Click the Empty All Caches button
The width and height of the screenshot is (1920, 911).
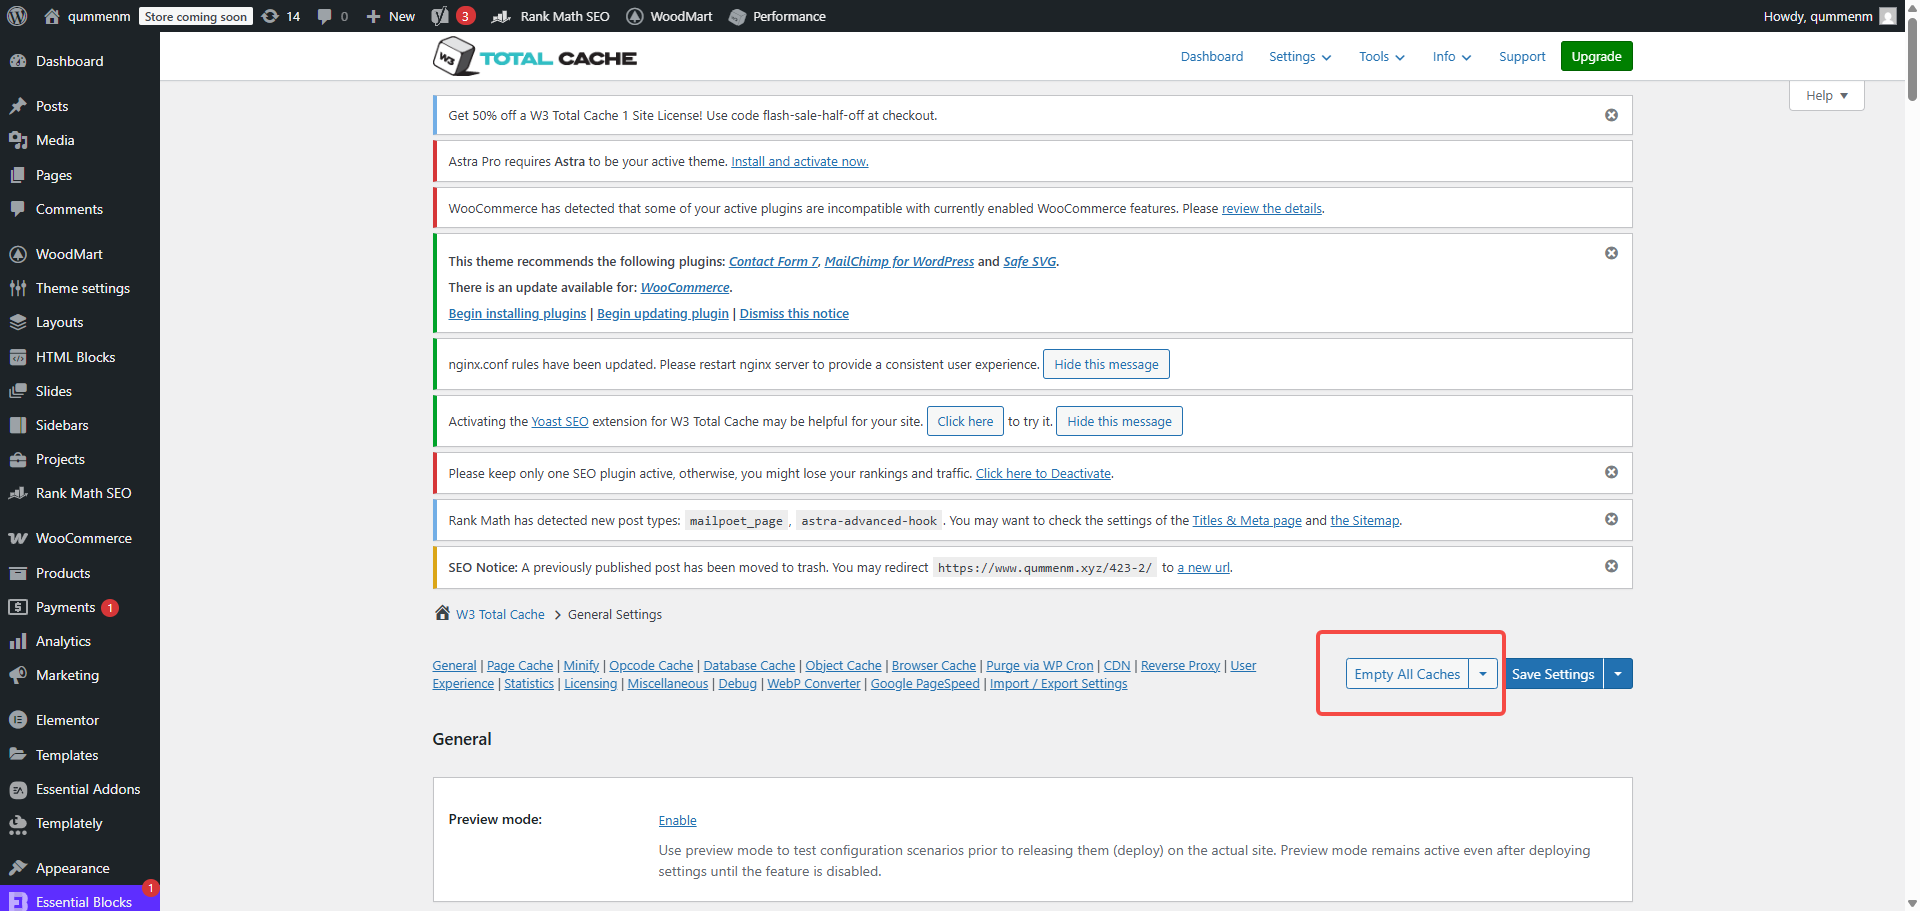1406,674
